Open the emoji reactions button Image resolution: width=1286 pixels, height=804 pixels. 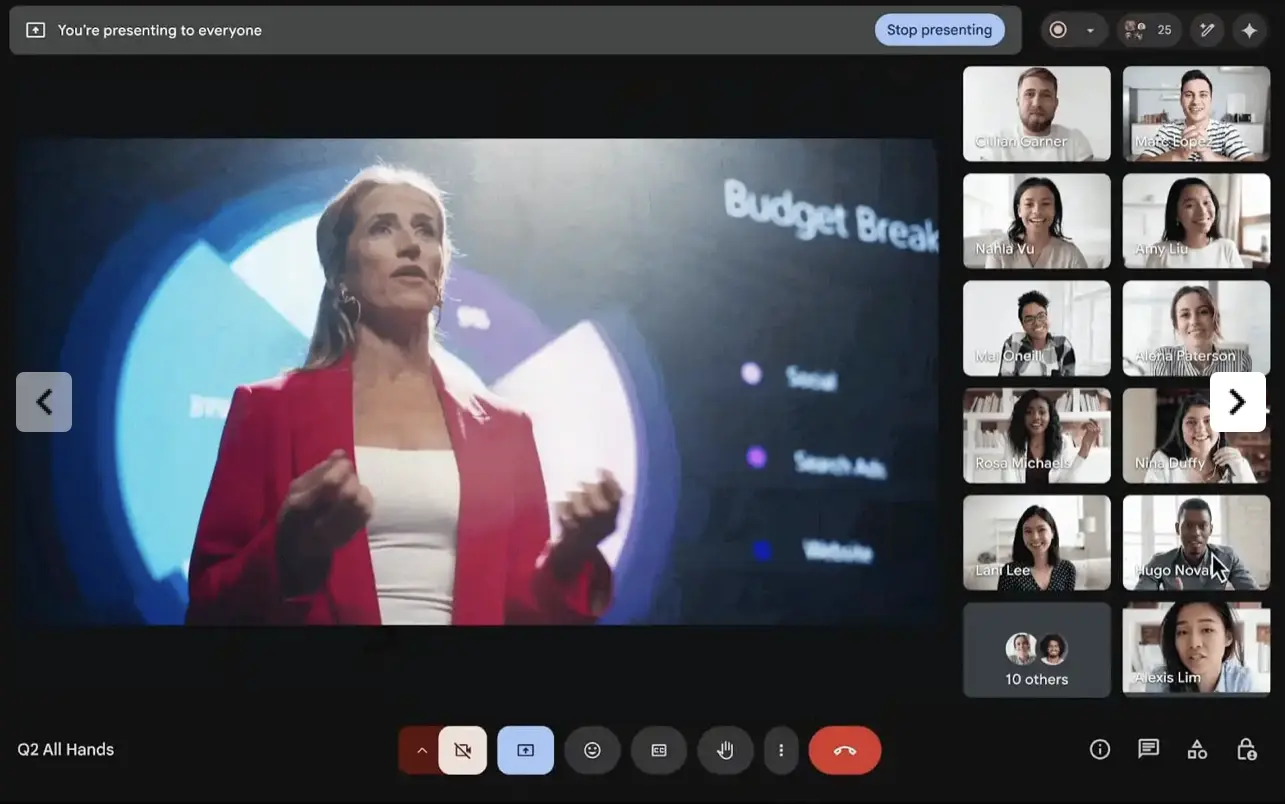tap(592, 750)
